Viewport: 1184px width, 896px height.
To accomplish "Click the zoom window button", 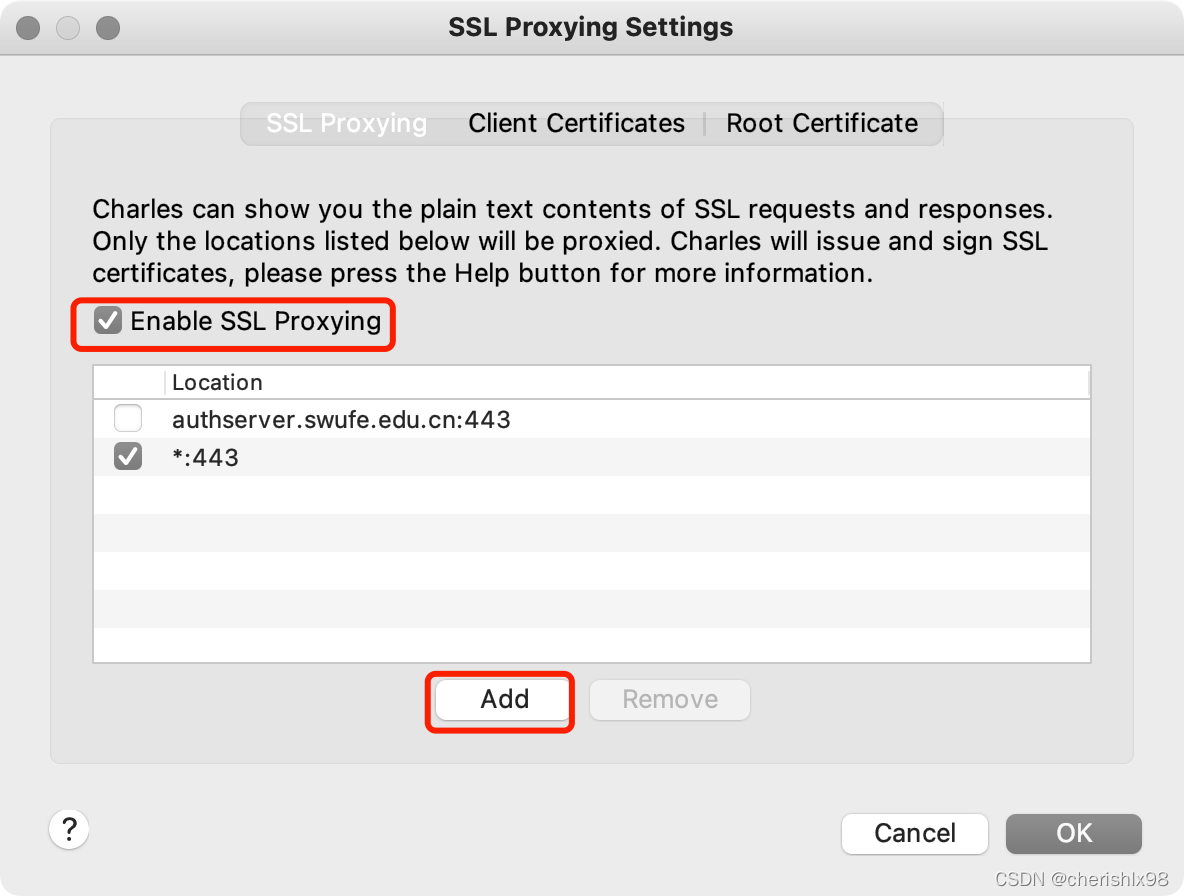I will click(108, 28).
